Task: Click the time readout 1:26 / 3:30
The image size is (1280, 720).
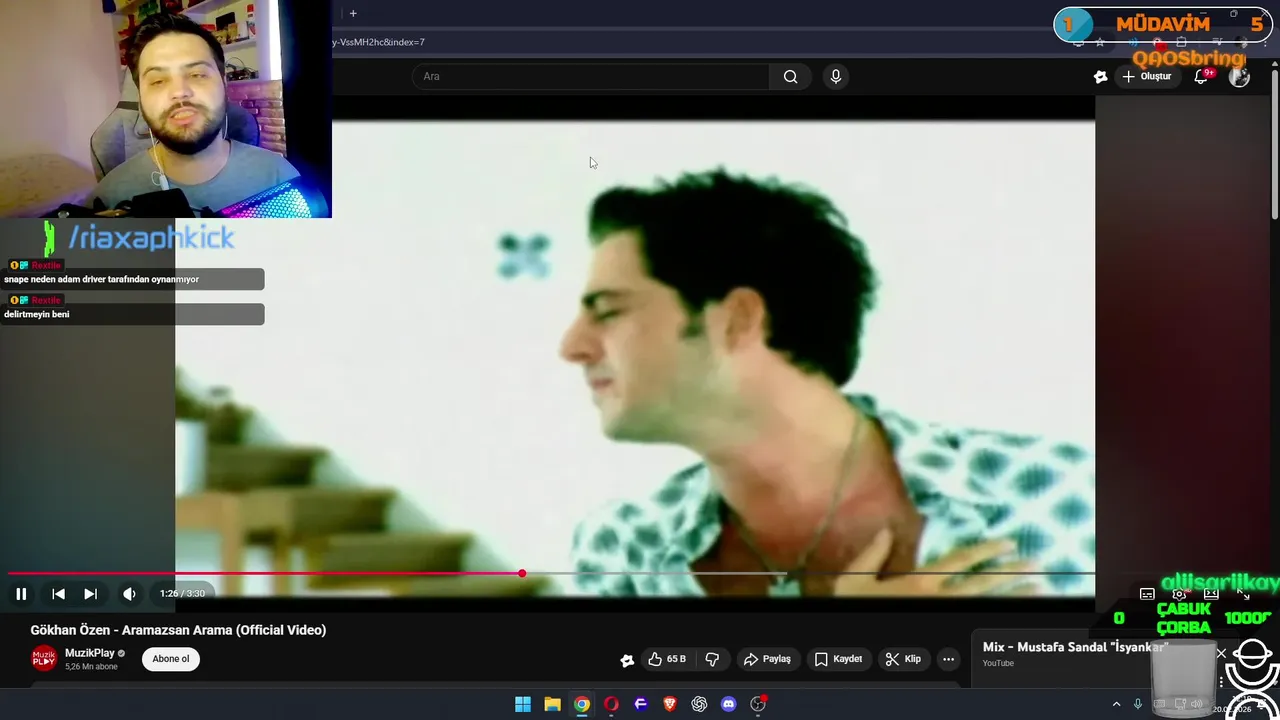Action: (182, 594)
